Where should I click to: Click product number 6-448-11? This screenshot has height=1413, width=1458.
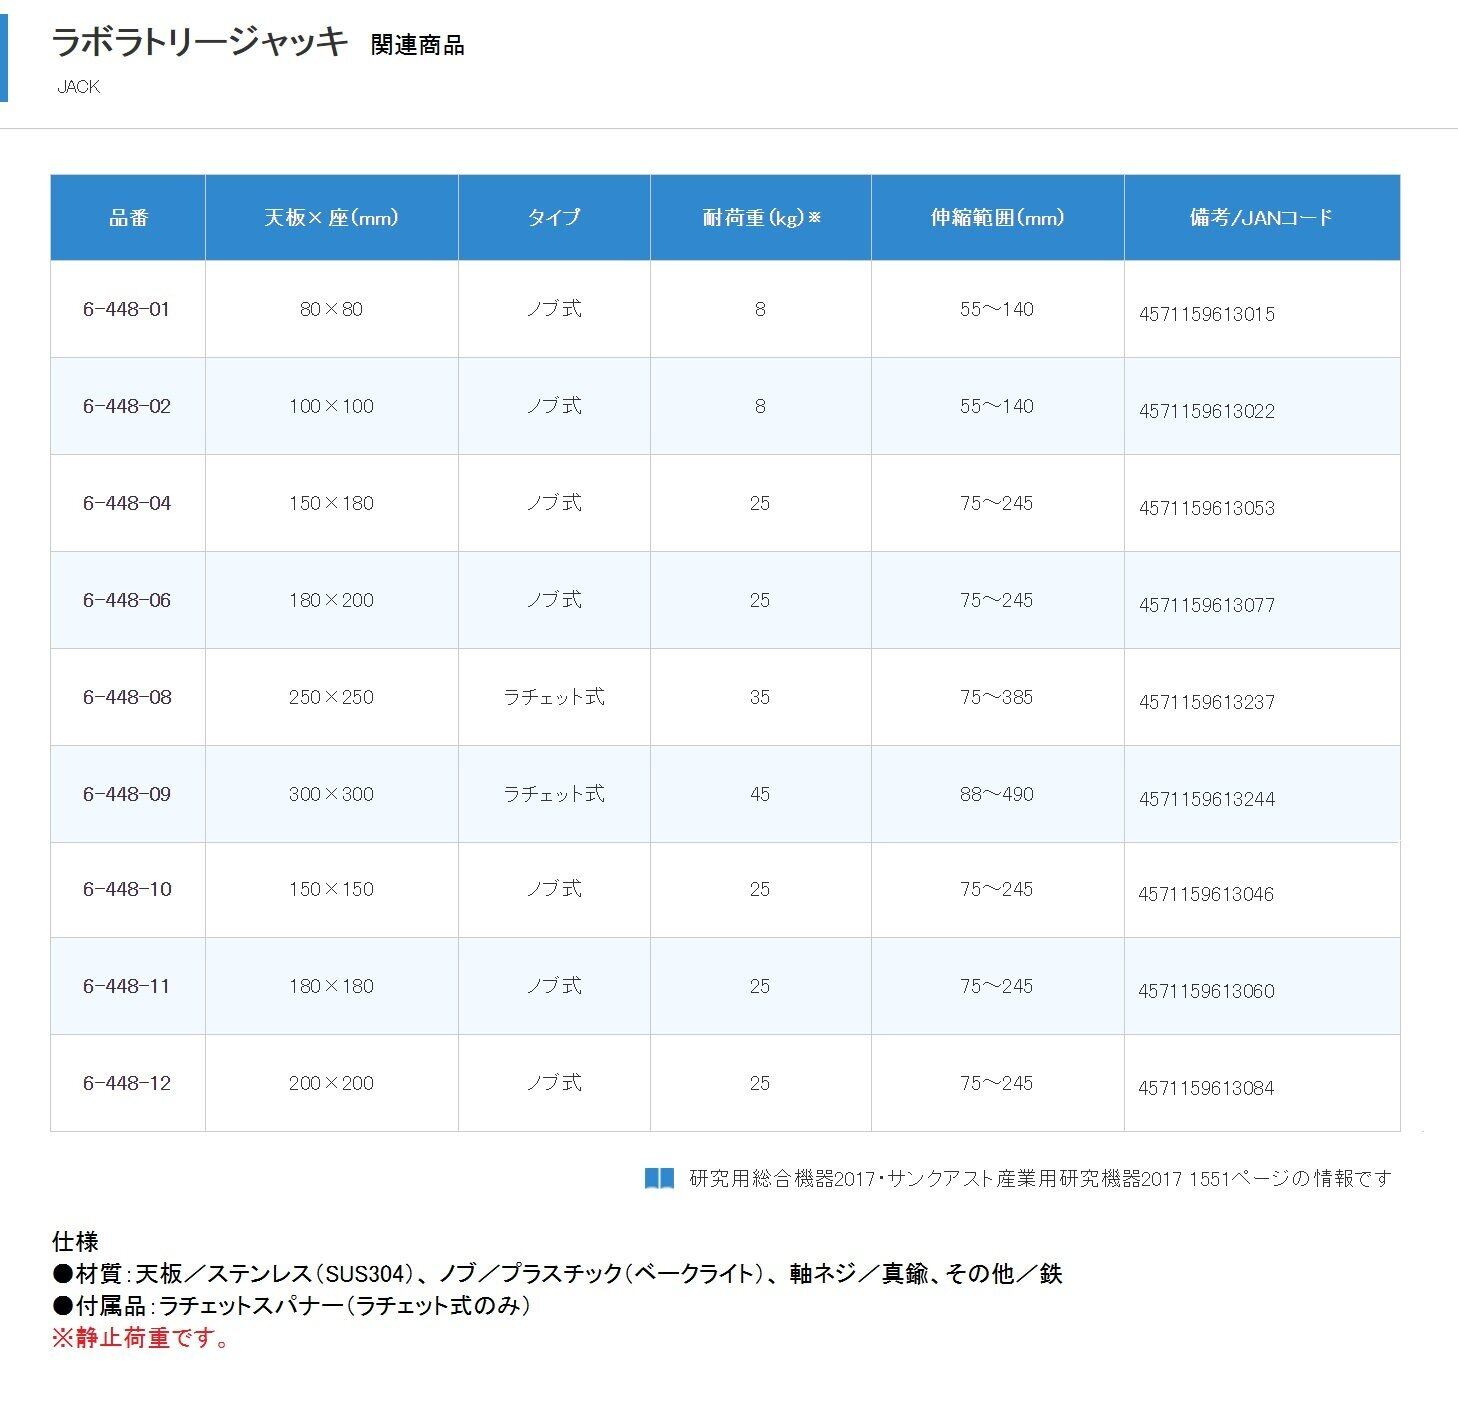127,987
